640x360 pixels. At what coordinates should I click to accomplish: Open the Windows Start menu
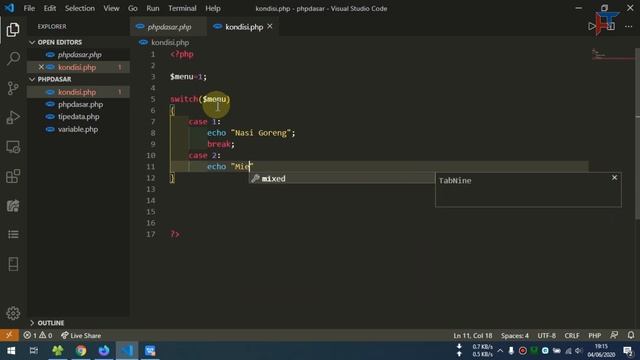11,351
